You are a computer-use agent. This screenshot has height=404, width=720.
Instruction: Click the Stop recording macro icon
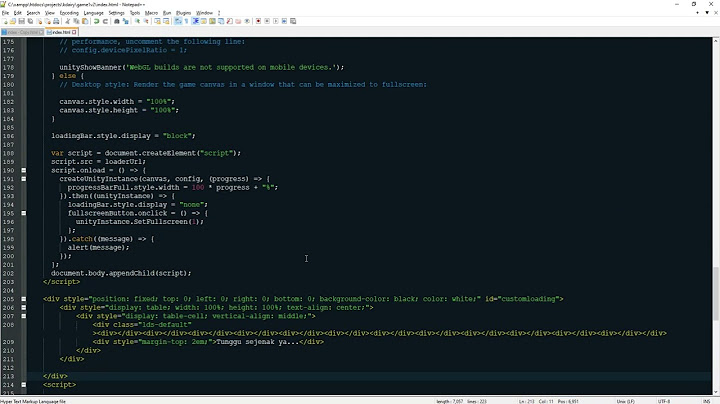pos(267,21)
